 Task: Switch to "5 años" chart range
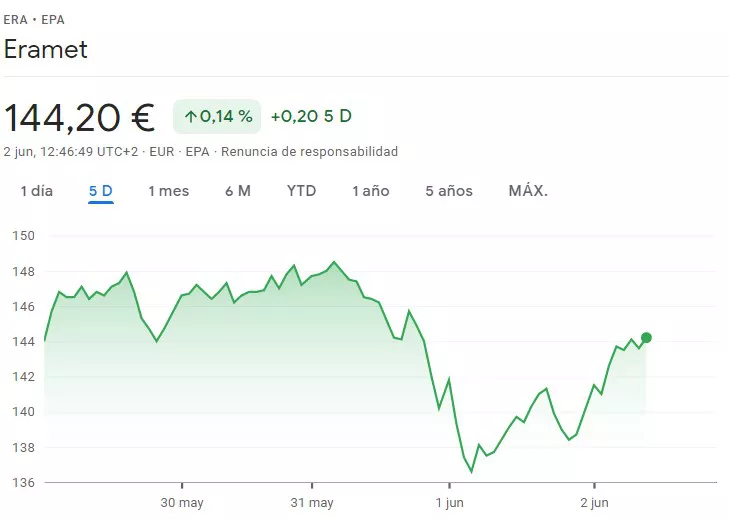[448, 191]
